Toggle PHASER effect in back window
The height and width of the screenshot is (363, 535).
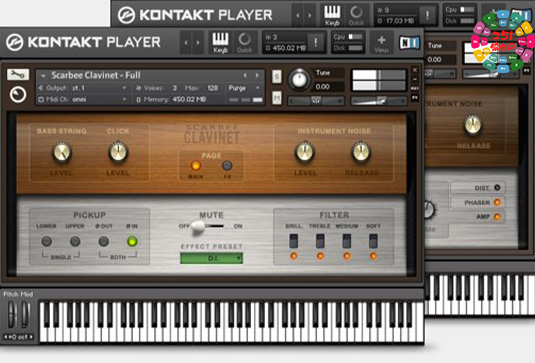coord(497,202)
